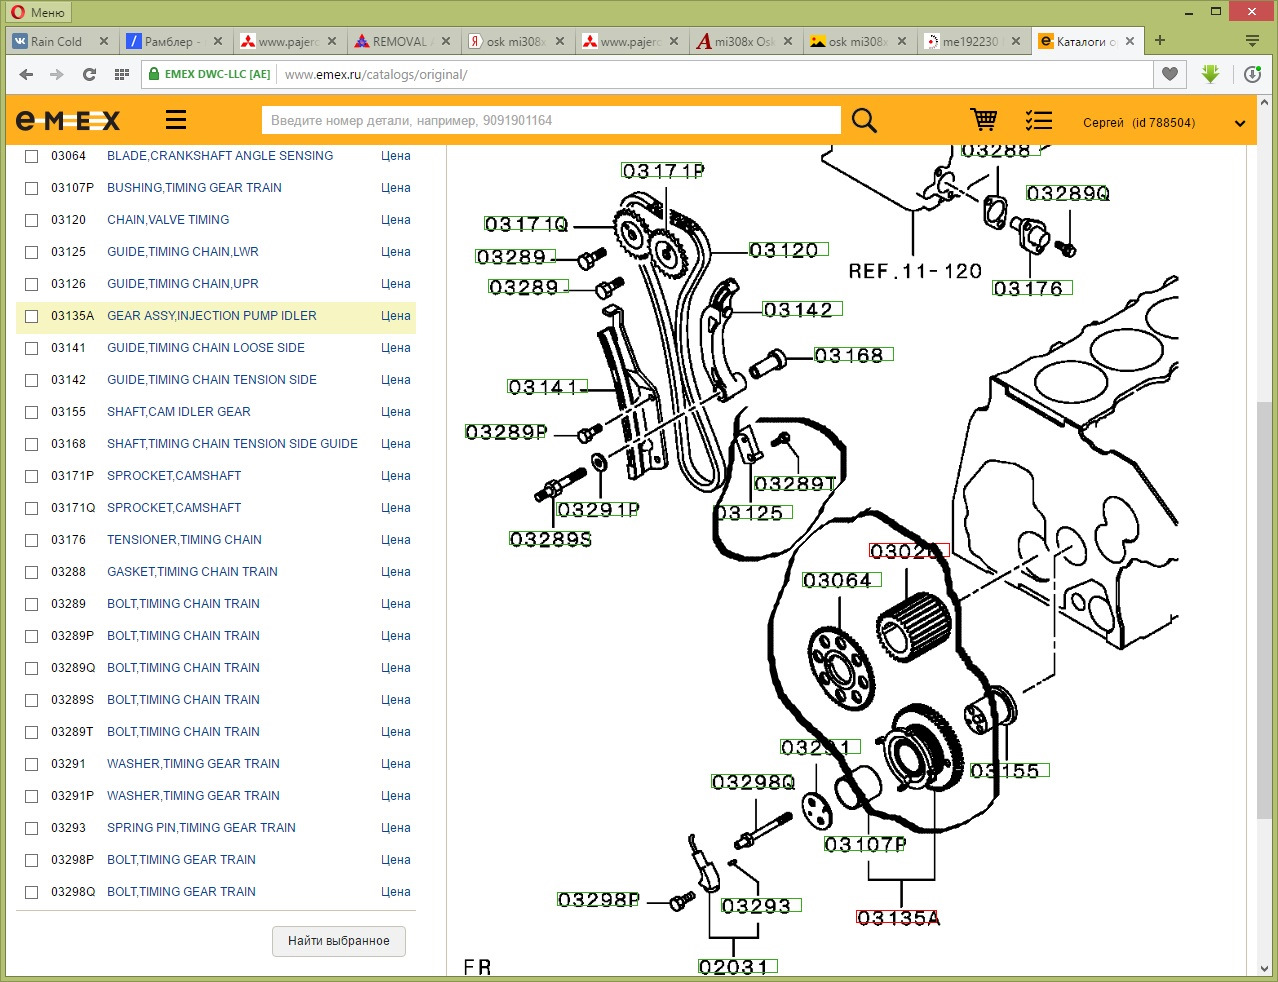
Task: Open the Цена link for 03064 blade
Action: pyautogui.click(x=395, y=156)
